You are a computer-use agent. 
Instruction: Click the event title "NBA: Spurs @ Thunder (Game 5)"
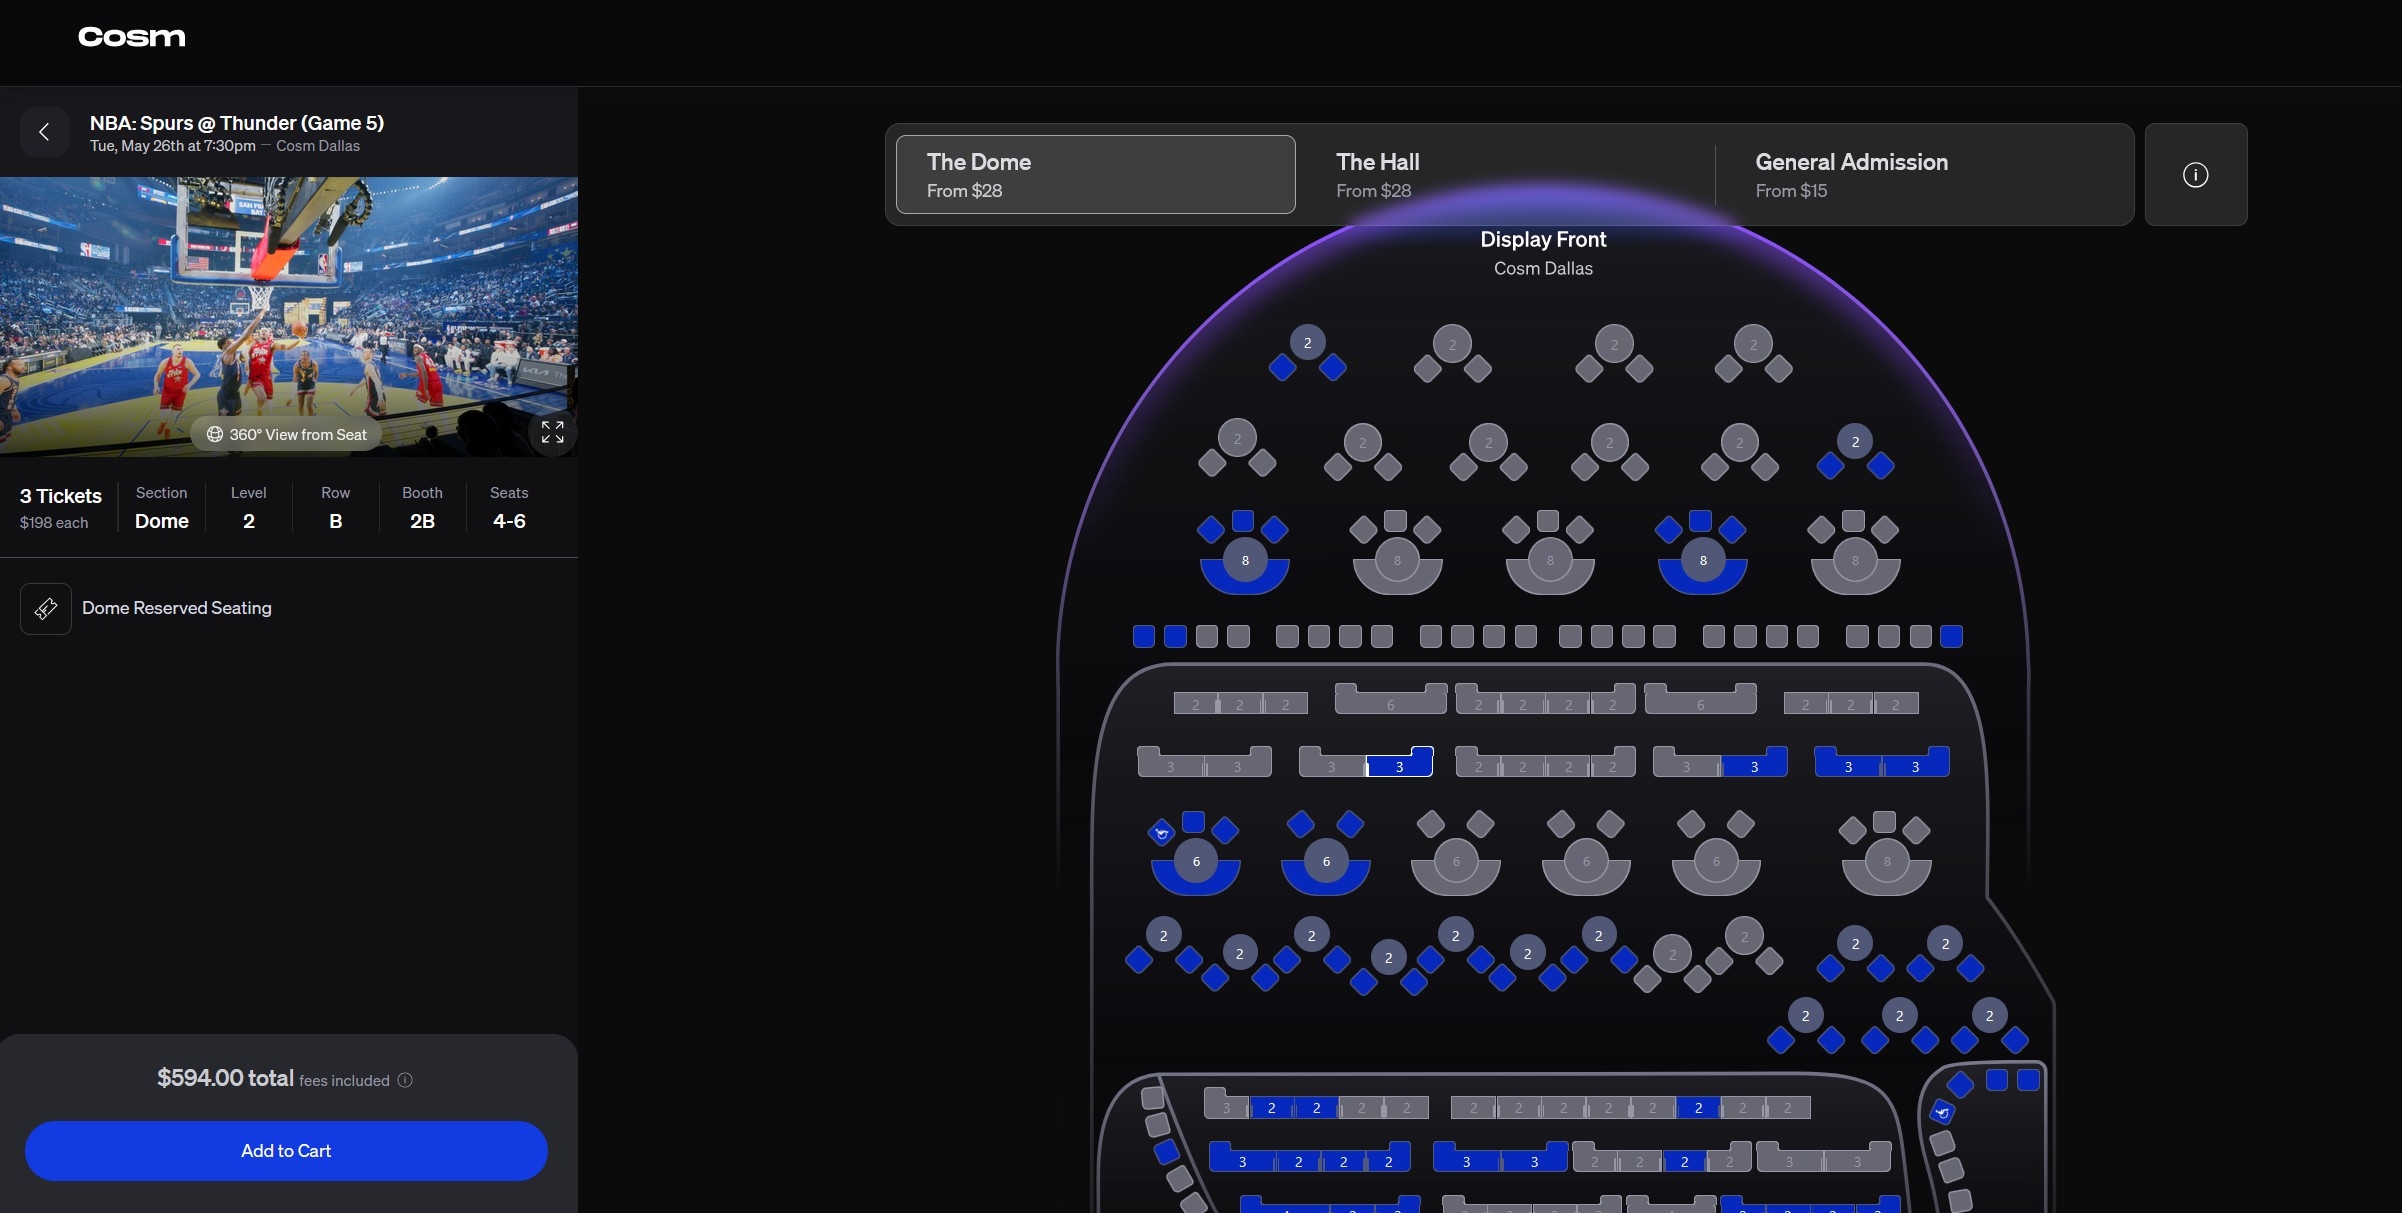(237, 123)
